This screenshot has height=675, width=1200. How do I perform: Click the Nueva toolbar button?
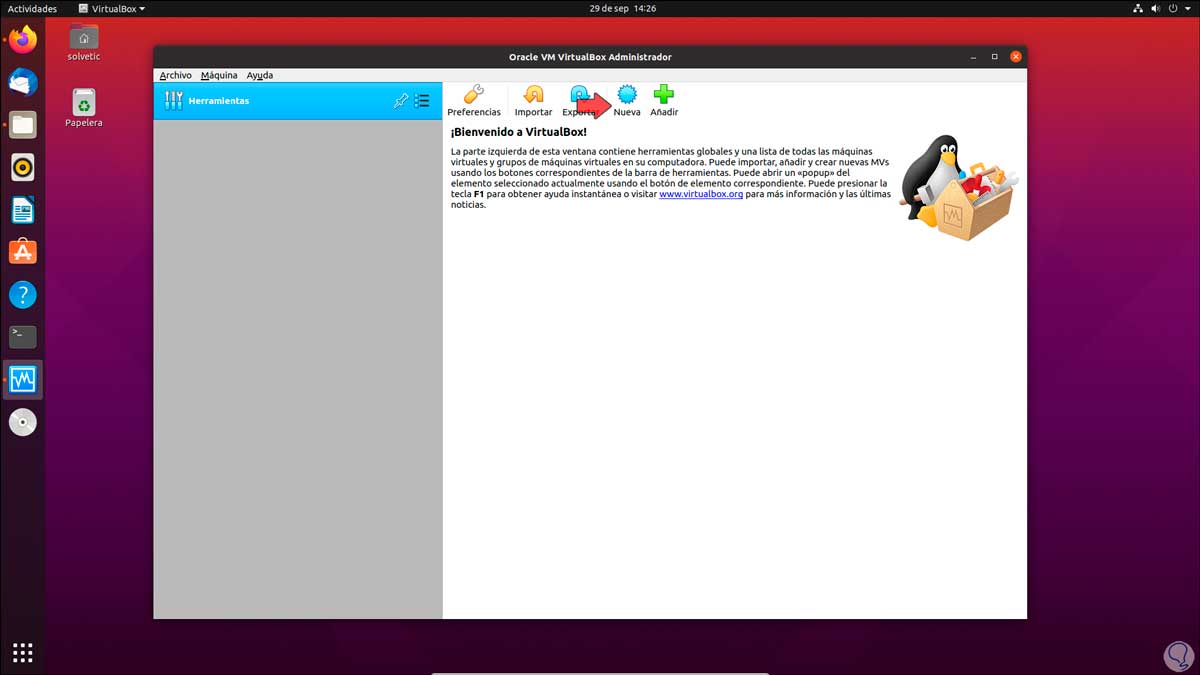point(627,100)
